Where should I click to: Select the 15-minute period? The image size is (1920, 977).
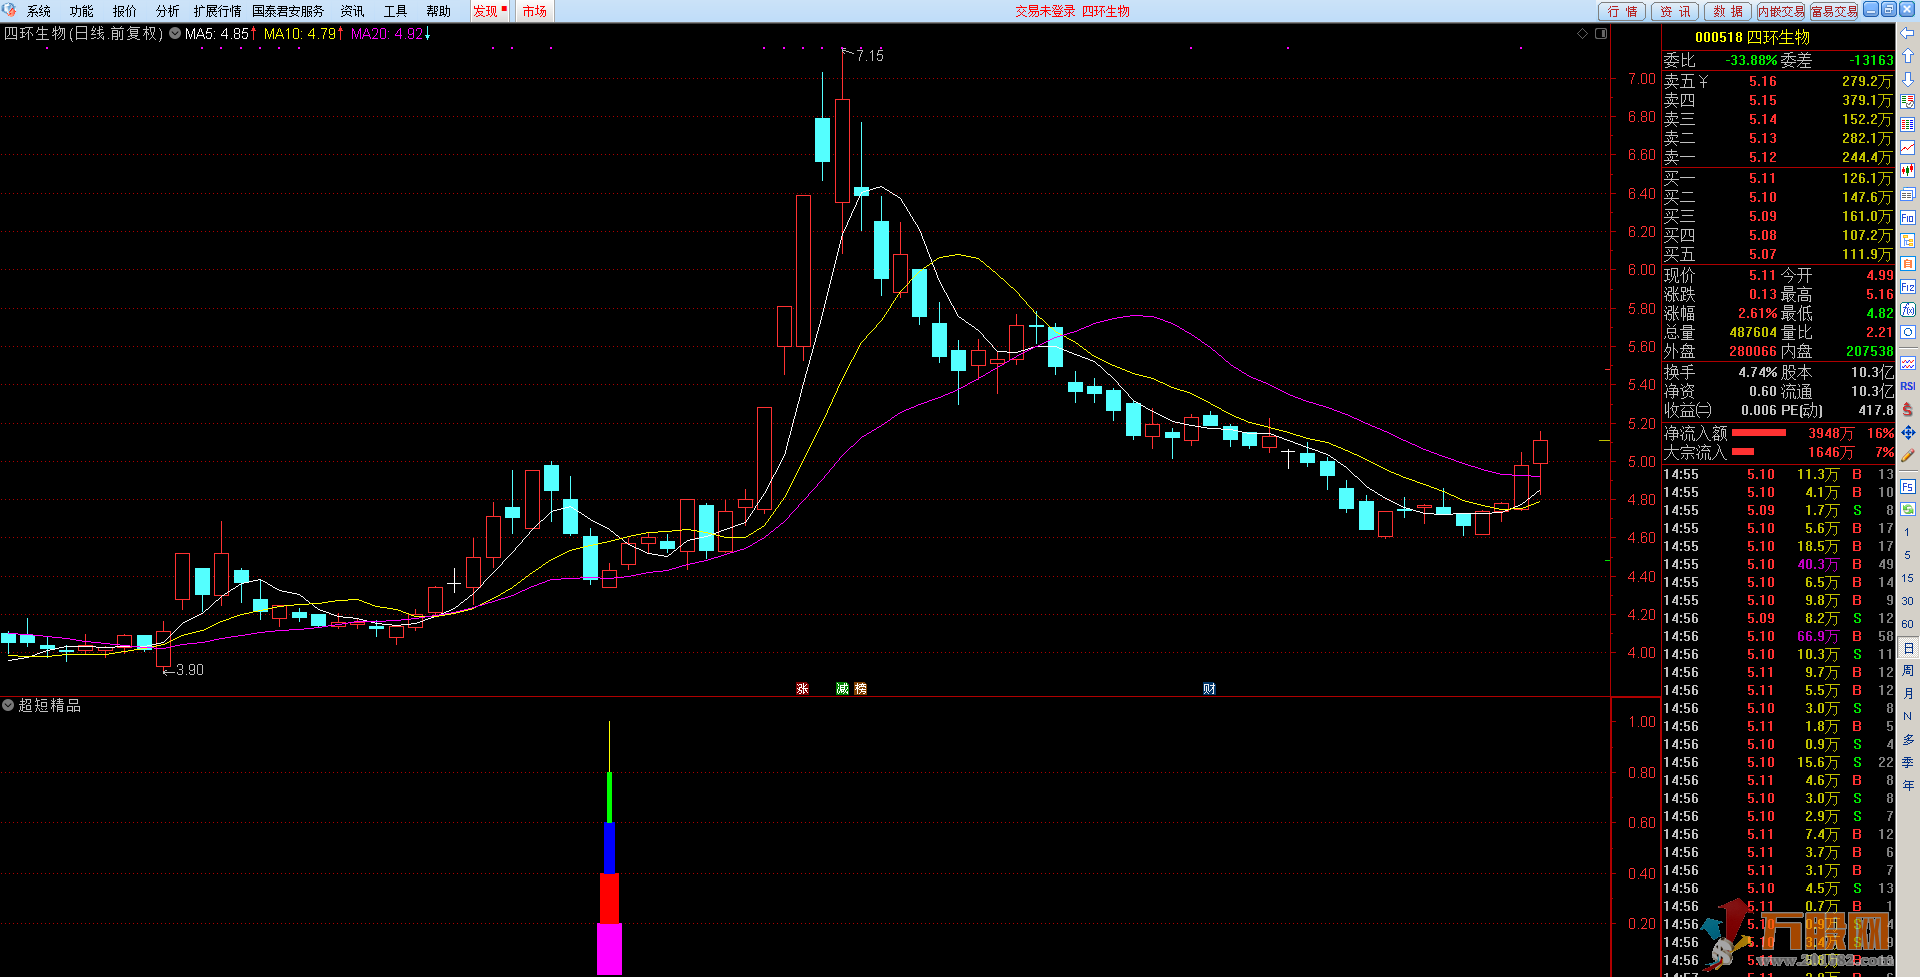pos(1908,578)
